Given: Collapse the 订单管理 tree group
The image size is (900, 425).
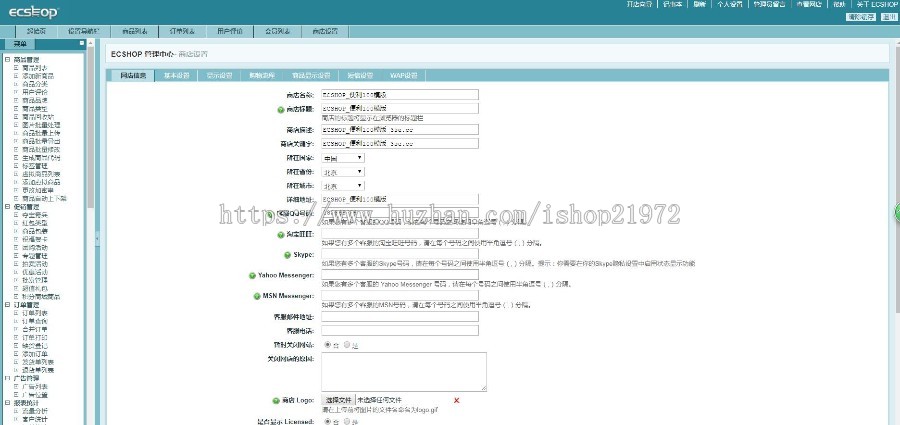Looking at the screenshot, I should (7, 305).
